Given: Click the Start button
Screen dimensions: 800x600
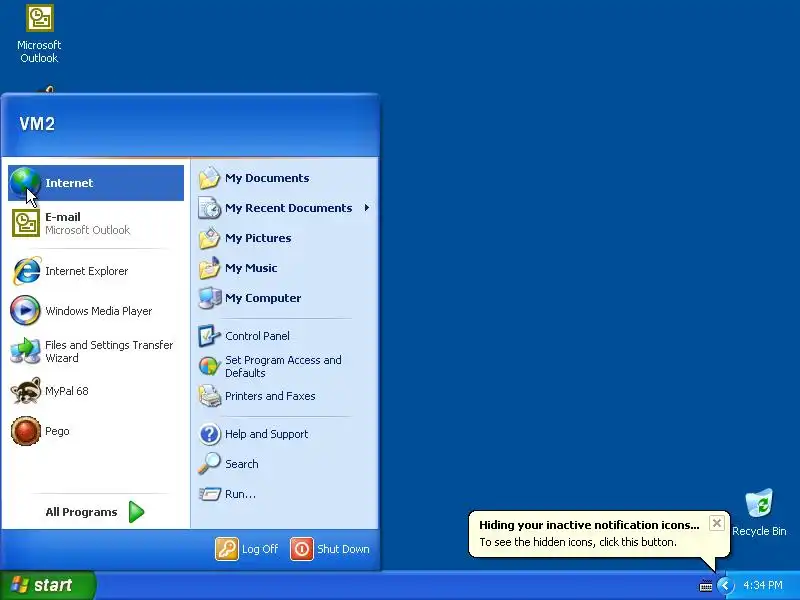Looking at the screenshot, I should pyautogui.click(x=48, y=585).
